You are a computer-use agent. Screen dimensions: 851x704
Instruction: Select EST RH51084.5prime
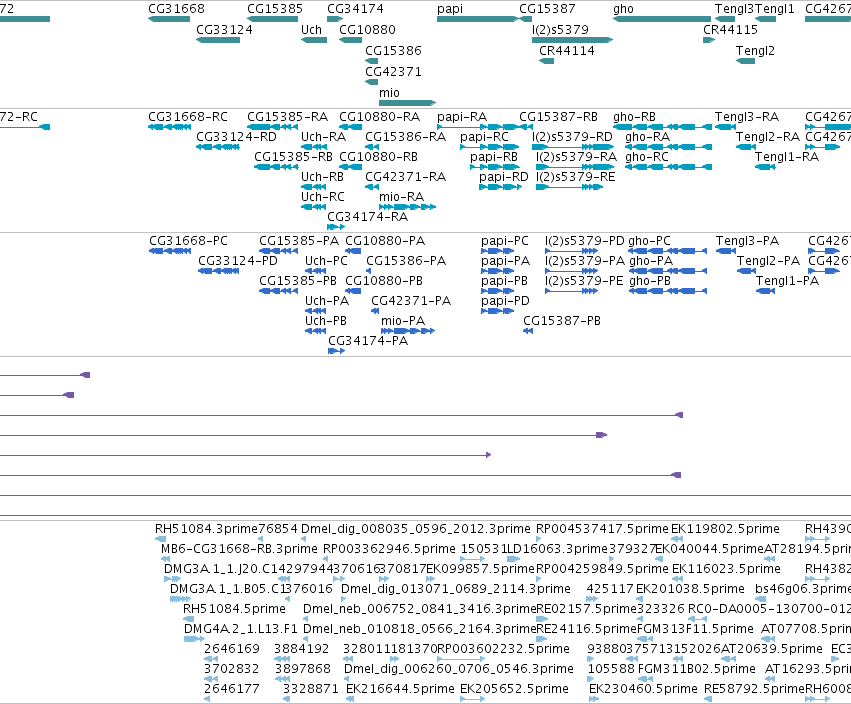tap(234, 609)
